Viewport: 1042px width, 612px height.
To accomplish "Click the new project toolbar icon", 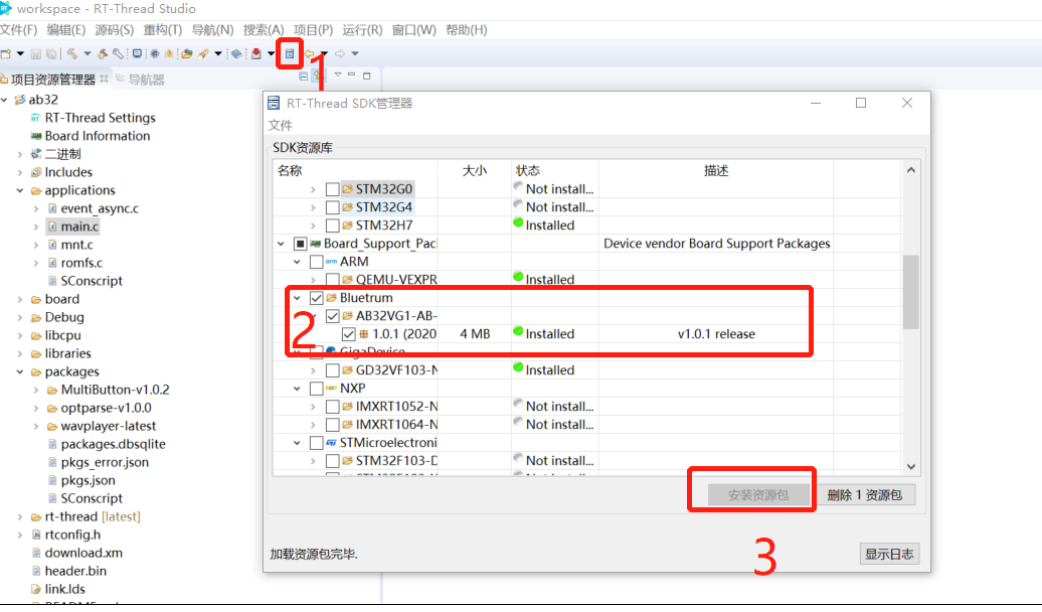I will (x=6, y=54).
